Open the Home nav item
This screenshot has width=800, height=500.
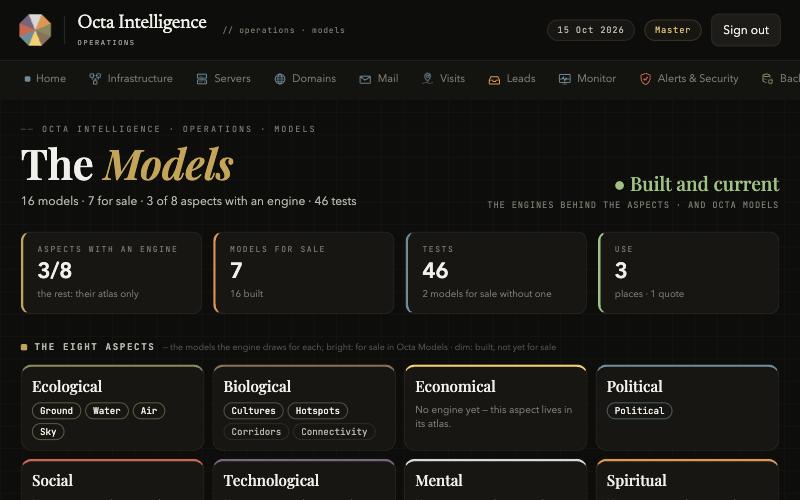pos(45,79)
